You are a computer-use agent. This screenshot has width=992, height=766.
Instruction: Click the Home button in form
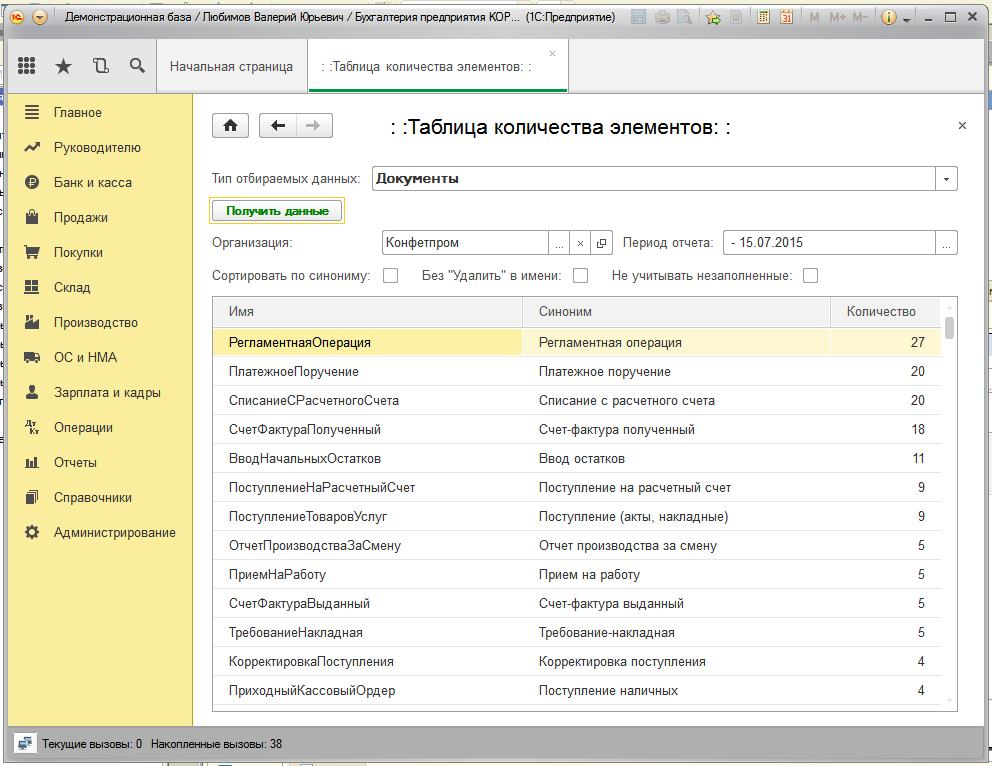(x=230, y=125)
